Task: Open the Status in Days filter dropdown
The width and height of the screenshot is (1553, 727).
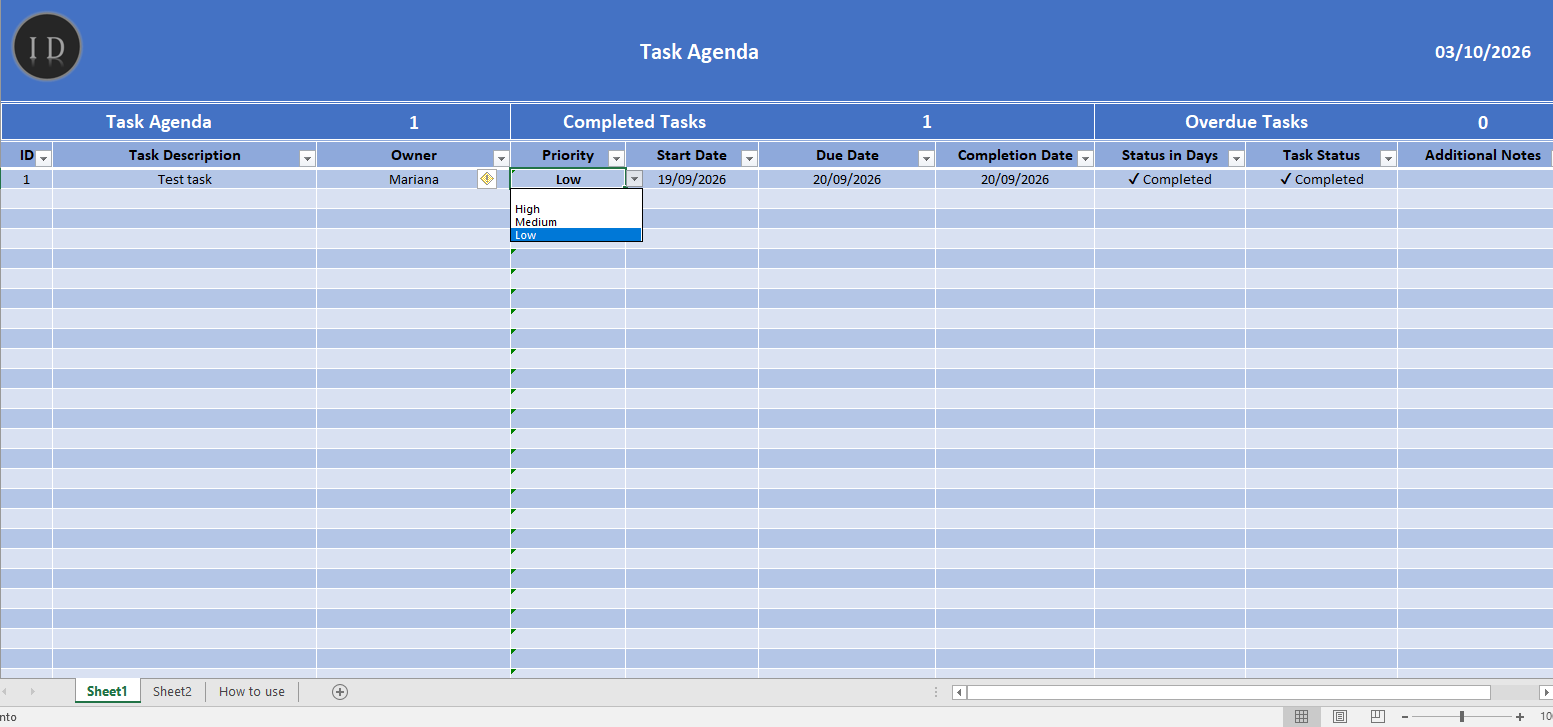Action: pos(1236,159)
